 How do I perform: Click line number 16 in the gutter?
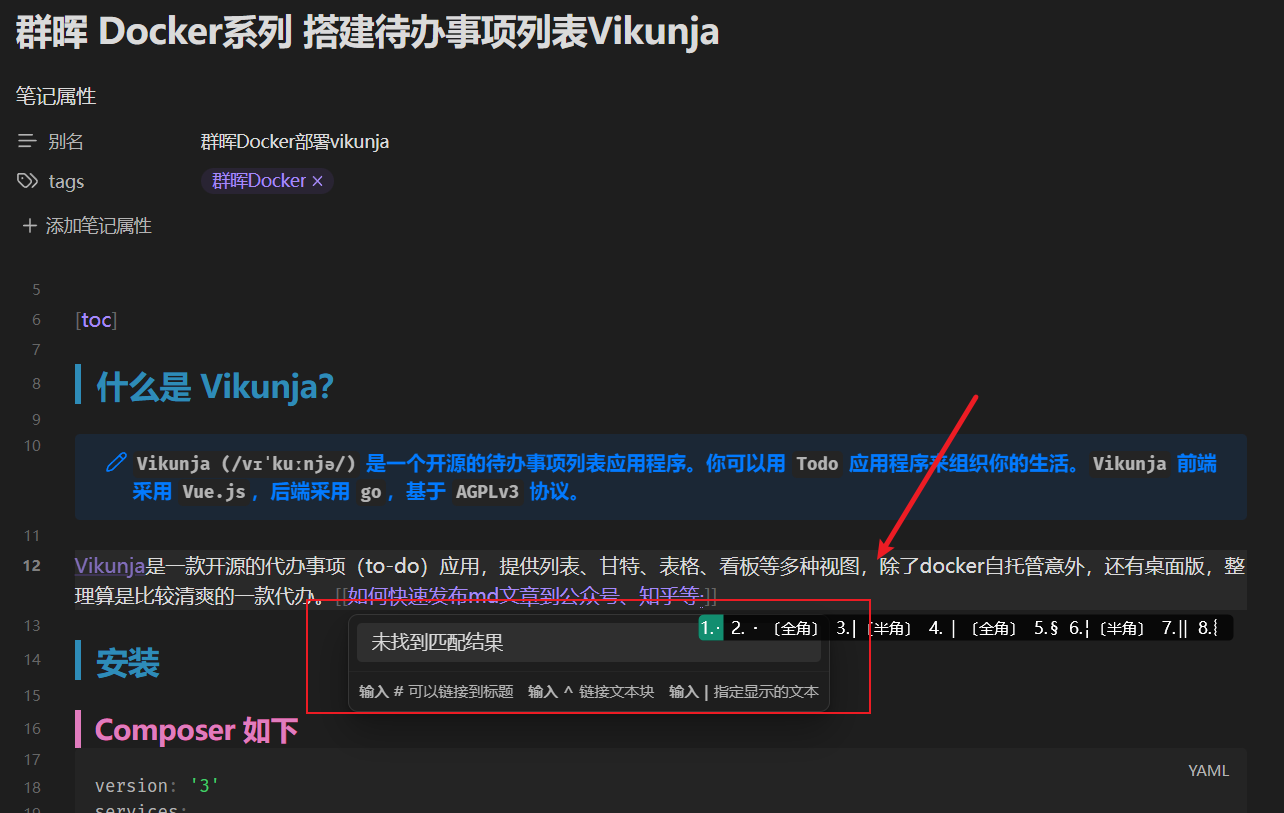pyautogui.click(x=32, y=729)
